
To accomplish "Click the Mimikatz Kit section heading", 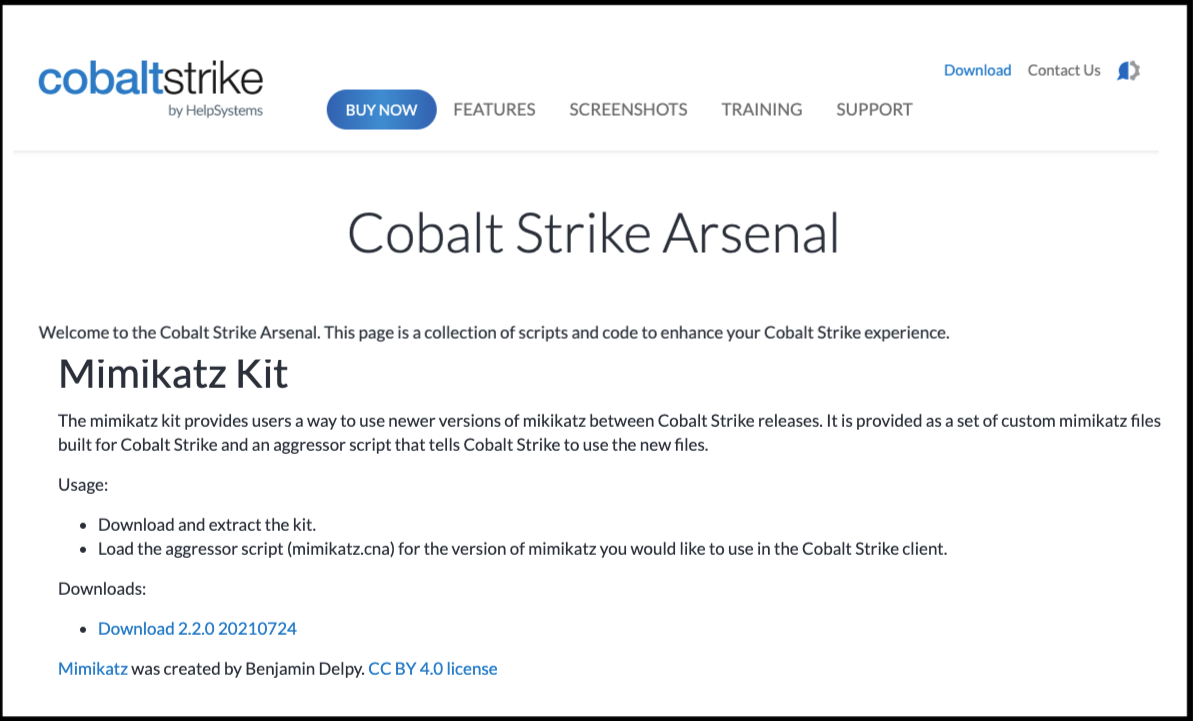I will pos(173,374).
